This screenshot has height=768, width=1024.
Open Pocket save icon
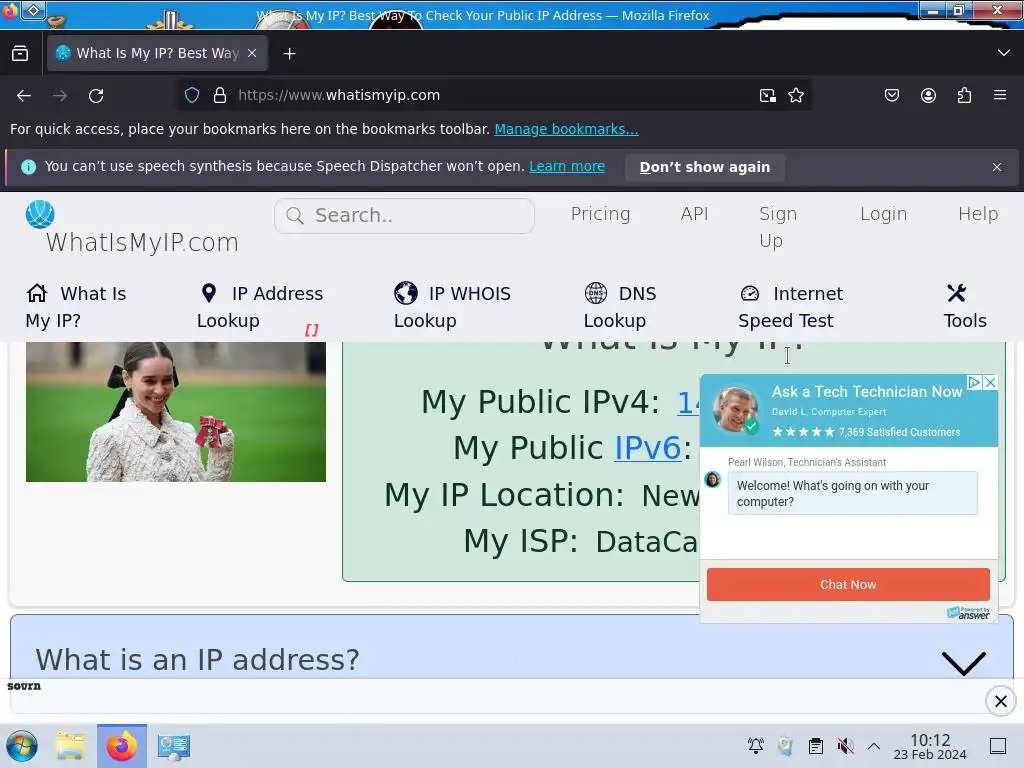click(892, 96)
